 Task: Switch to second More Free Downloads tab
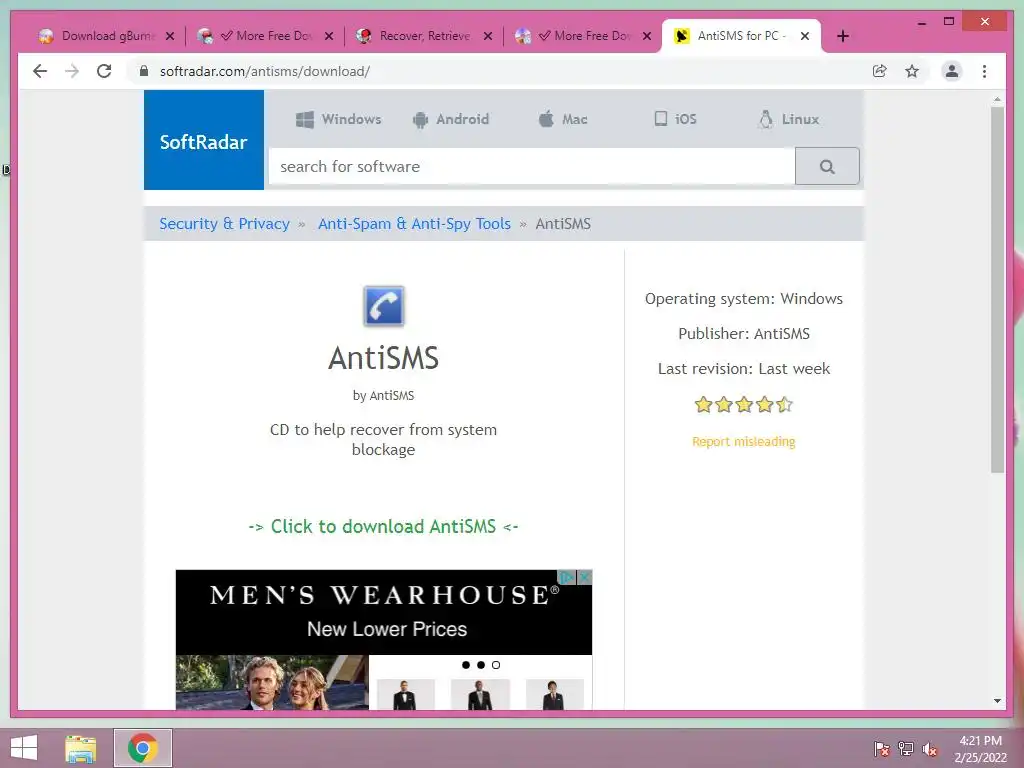(583, 36)
